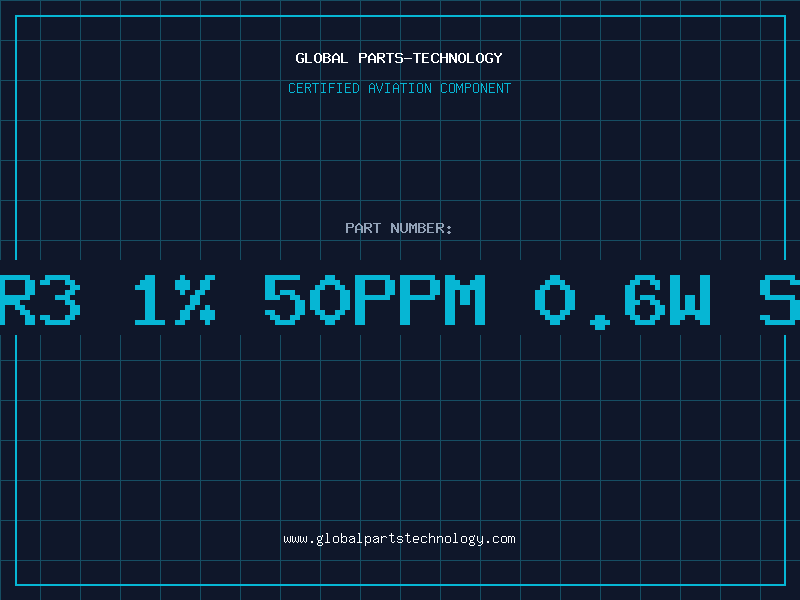Image resolution: width=800 pixels, height=600 pixels.
Task: Click the '50PPM' part number segment
Action: (374, 299)
